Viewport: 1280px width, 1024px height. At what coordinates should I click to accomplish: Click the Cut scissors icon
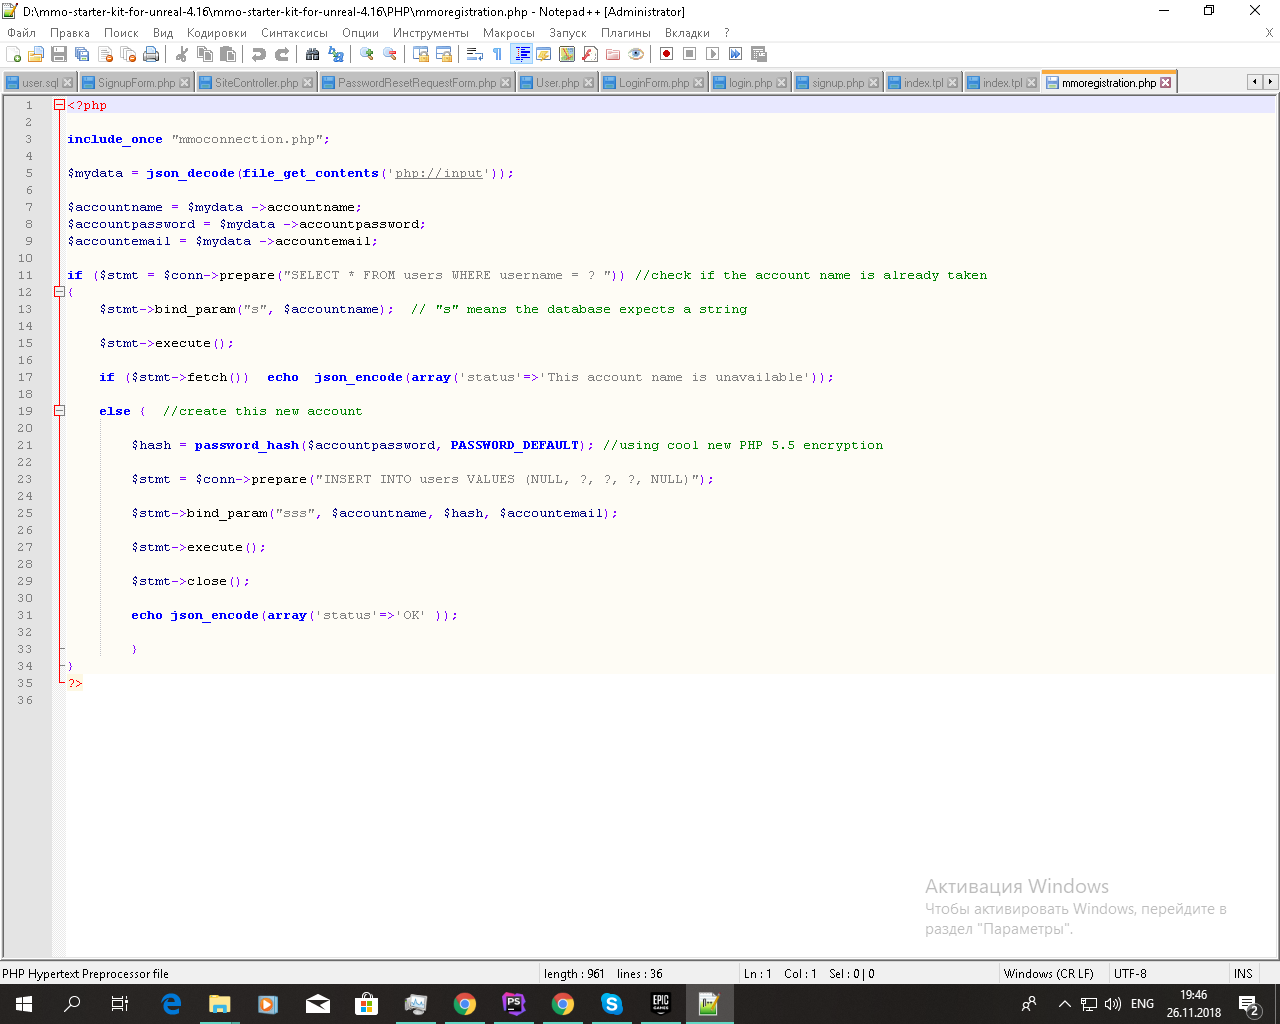[x=182, y=54]
